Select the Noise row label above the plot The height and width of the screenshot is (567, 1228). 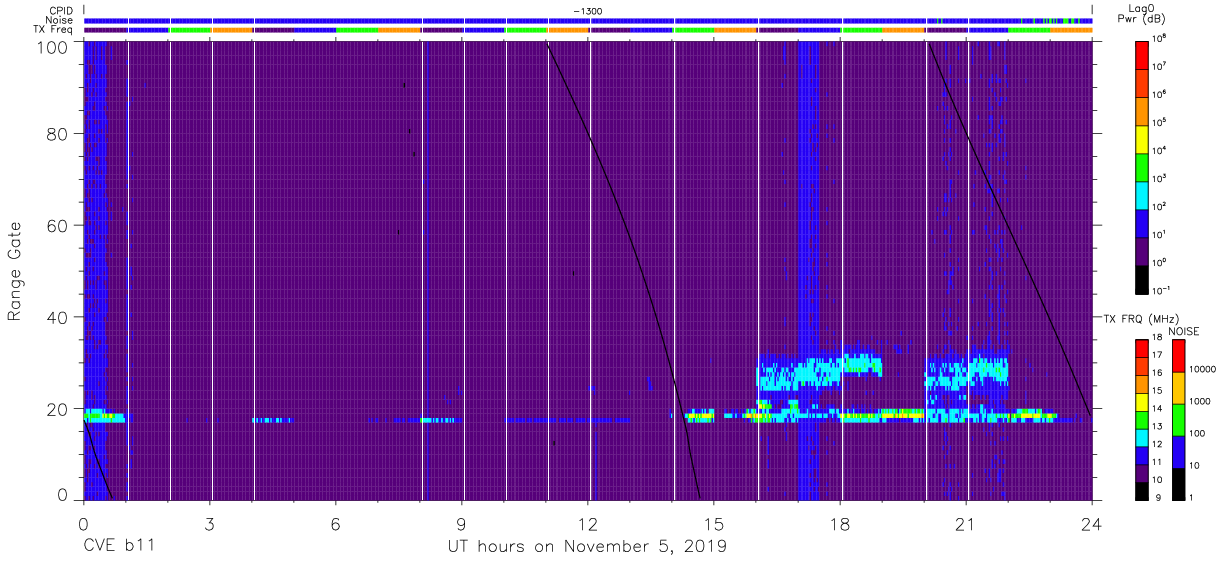61,20
